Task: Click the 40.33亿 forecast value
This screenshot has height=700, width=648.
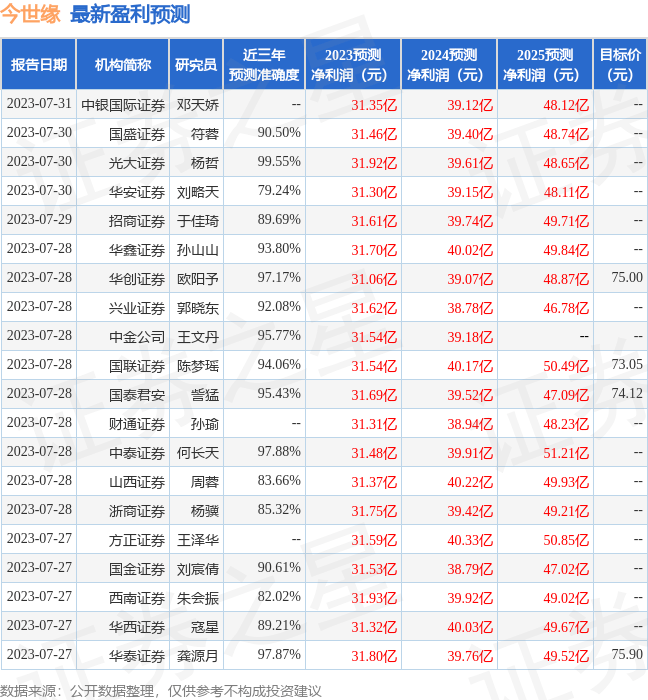Action: click(x=470, y=541)
